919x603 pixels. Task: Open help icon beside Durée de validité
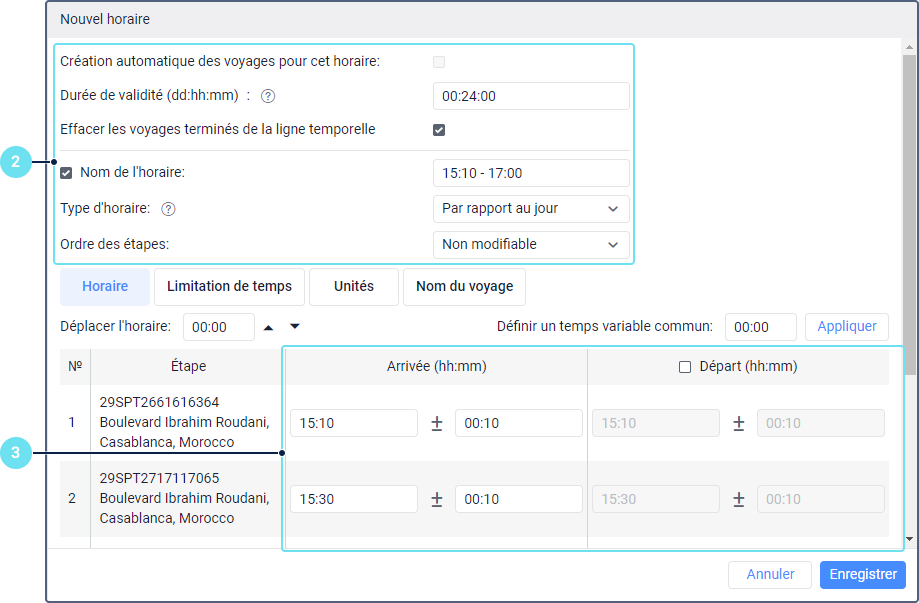268,96
